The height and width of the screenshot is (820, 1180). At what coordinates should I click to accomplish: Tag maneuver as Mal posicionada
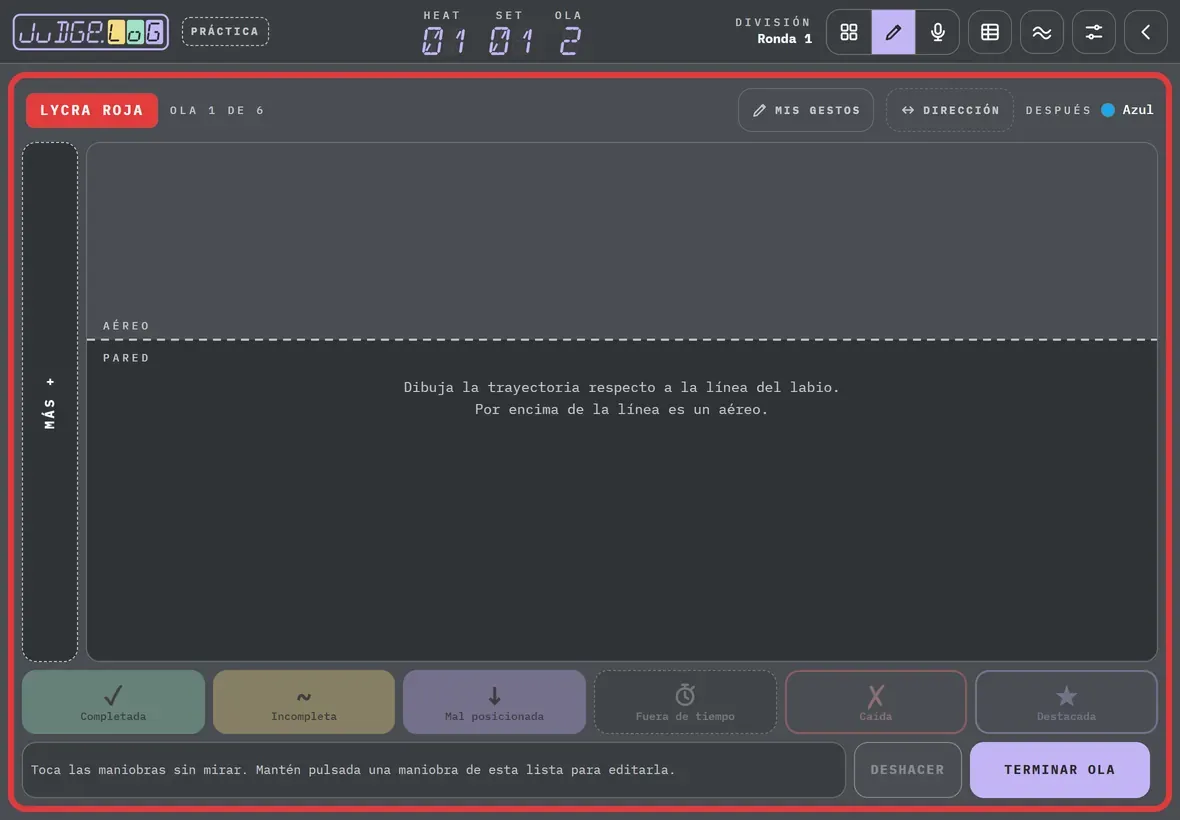(x=494, y=702)
